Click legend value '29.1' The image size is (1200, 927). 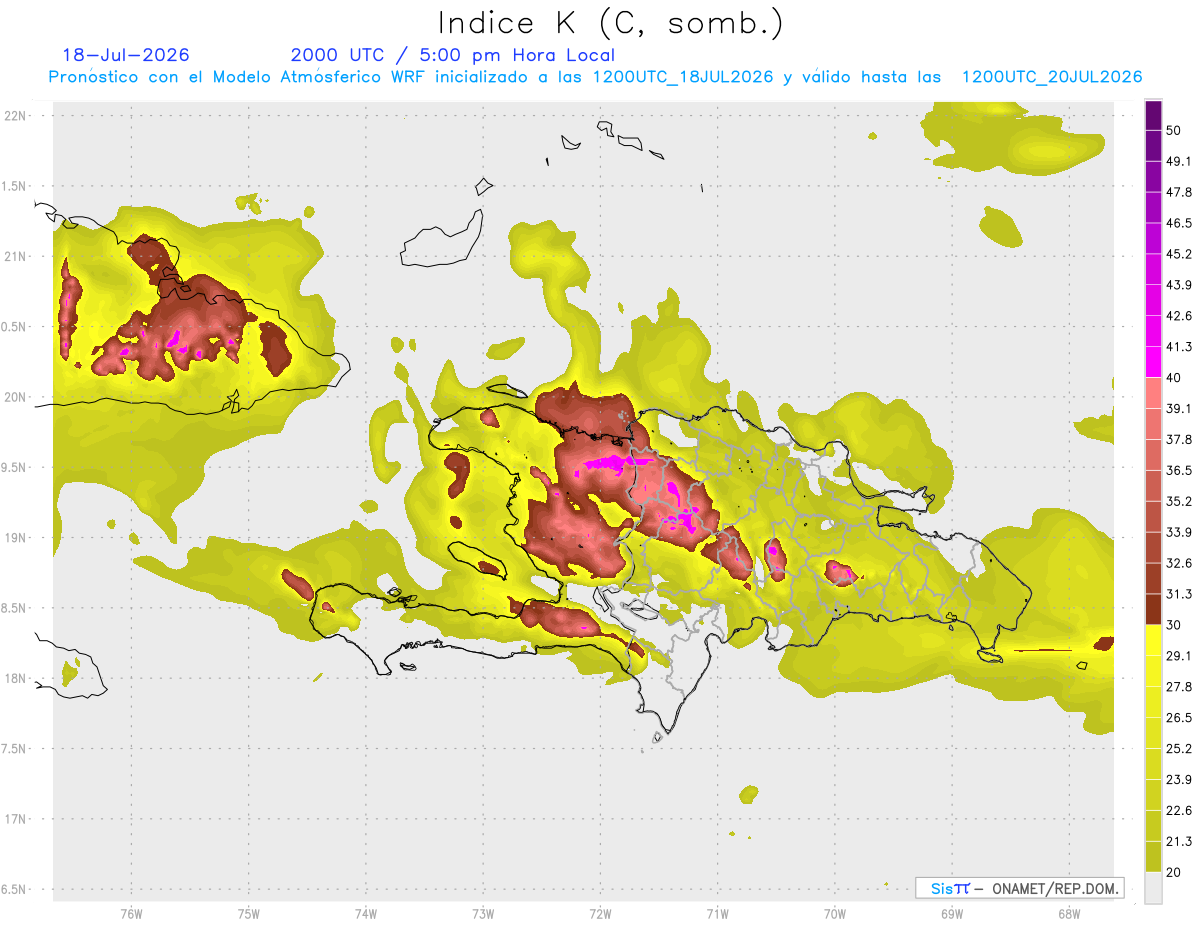1178,656
